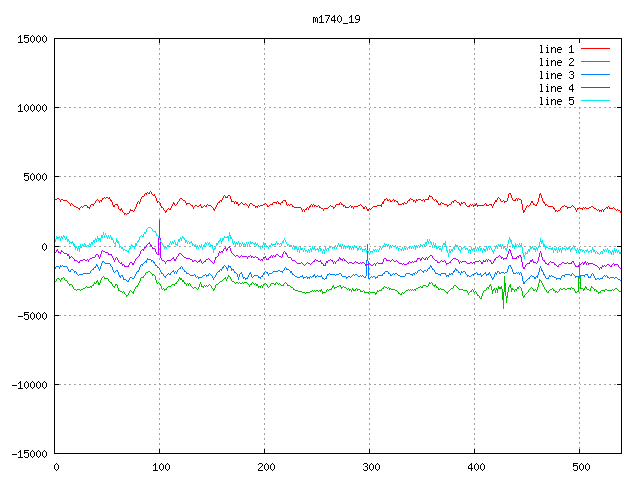
Task: Click the blue downward spike near x=300
Action: (368, 270)
